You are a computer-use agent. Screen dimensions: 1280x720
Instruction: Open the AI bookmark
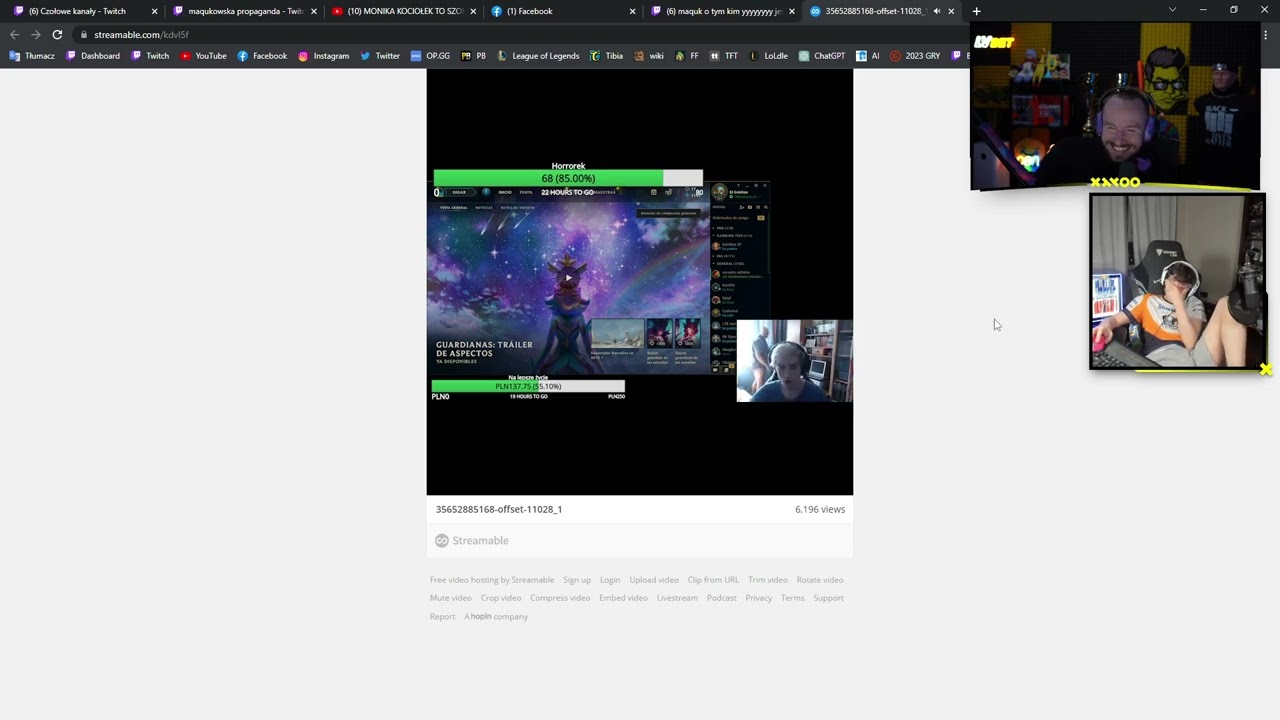[x=868, y=56]
